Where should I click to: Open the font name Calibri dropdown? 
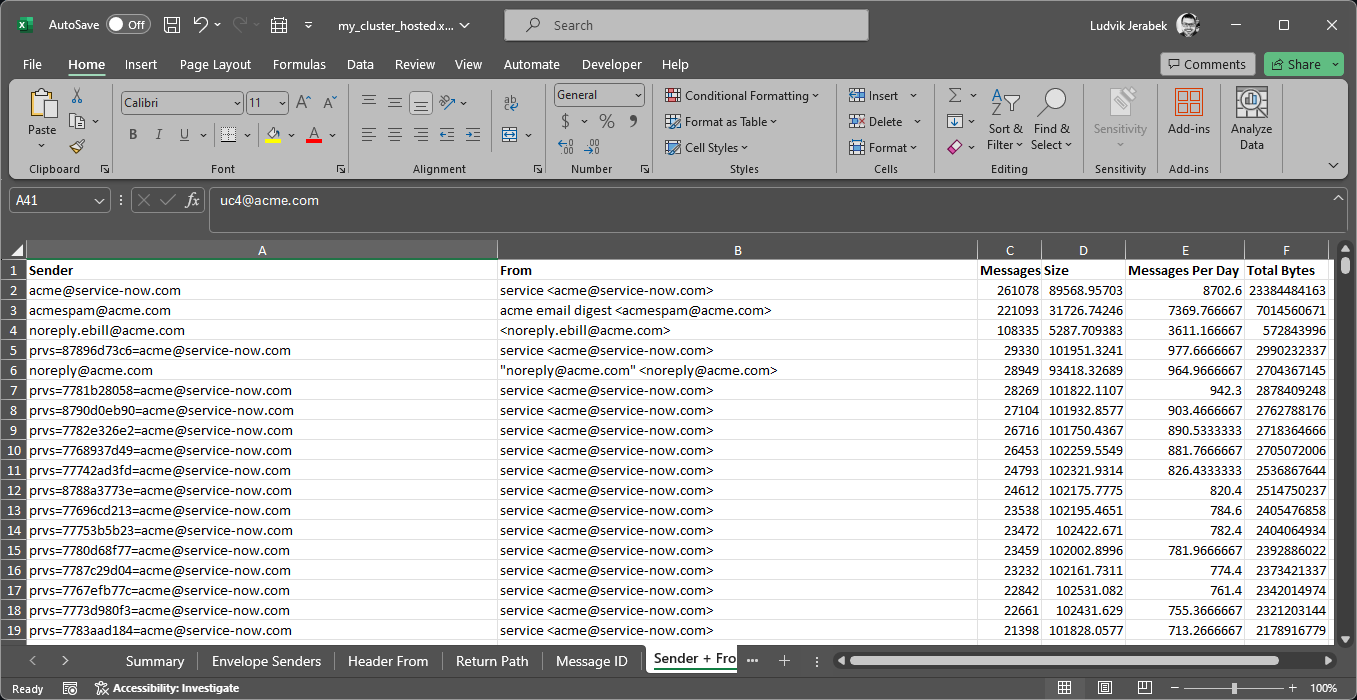pos(237,103)
